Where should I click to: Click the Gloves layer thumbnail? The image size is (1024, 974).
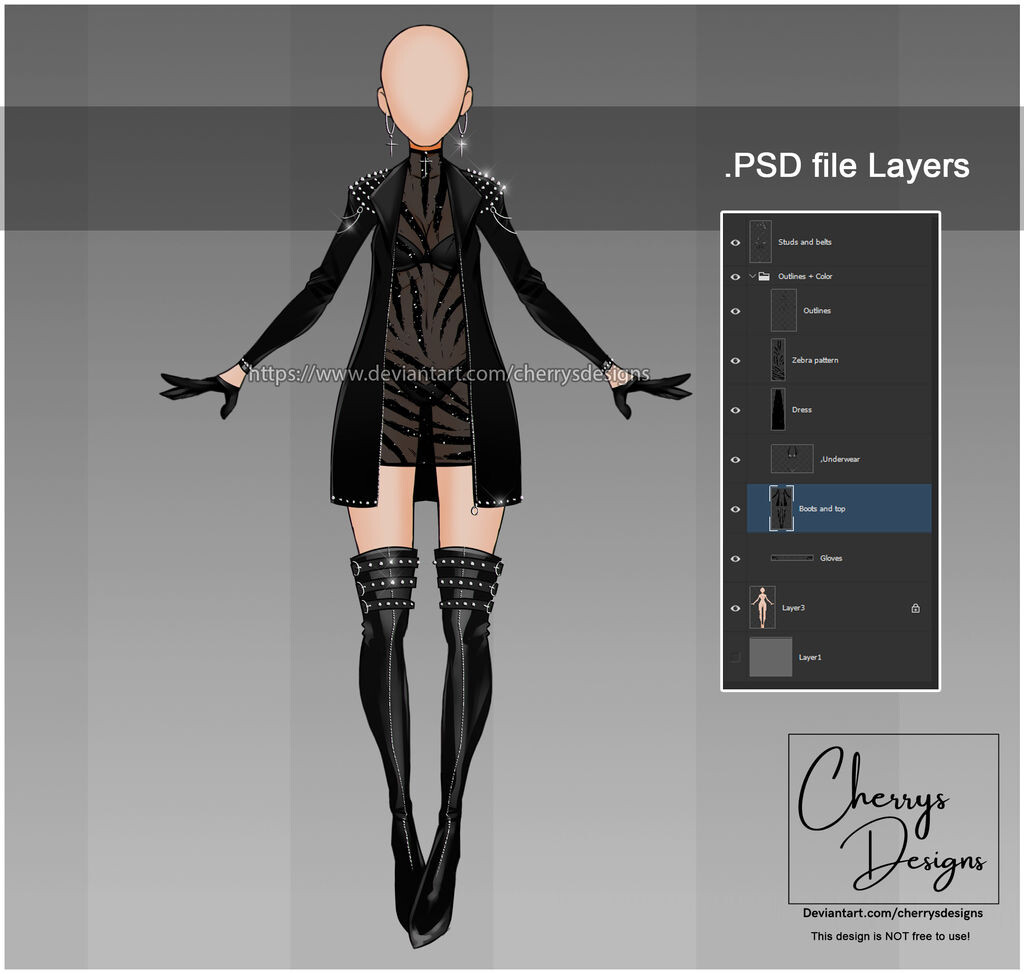(790, 558)
